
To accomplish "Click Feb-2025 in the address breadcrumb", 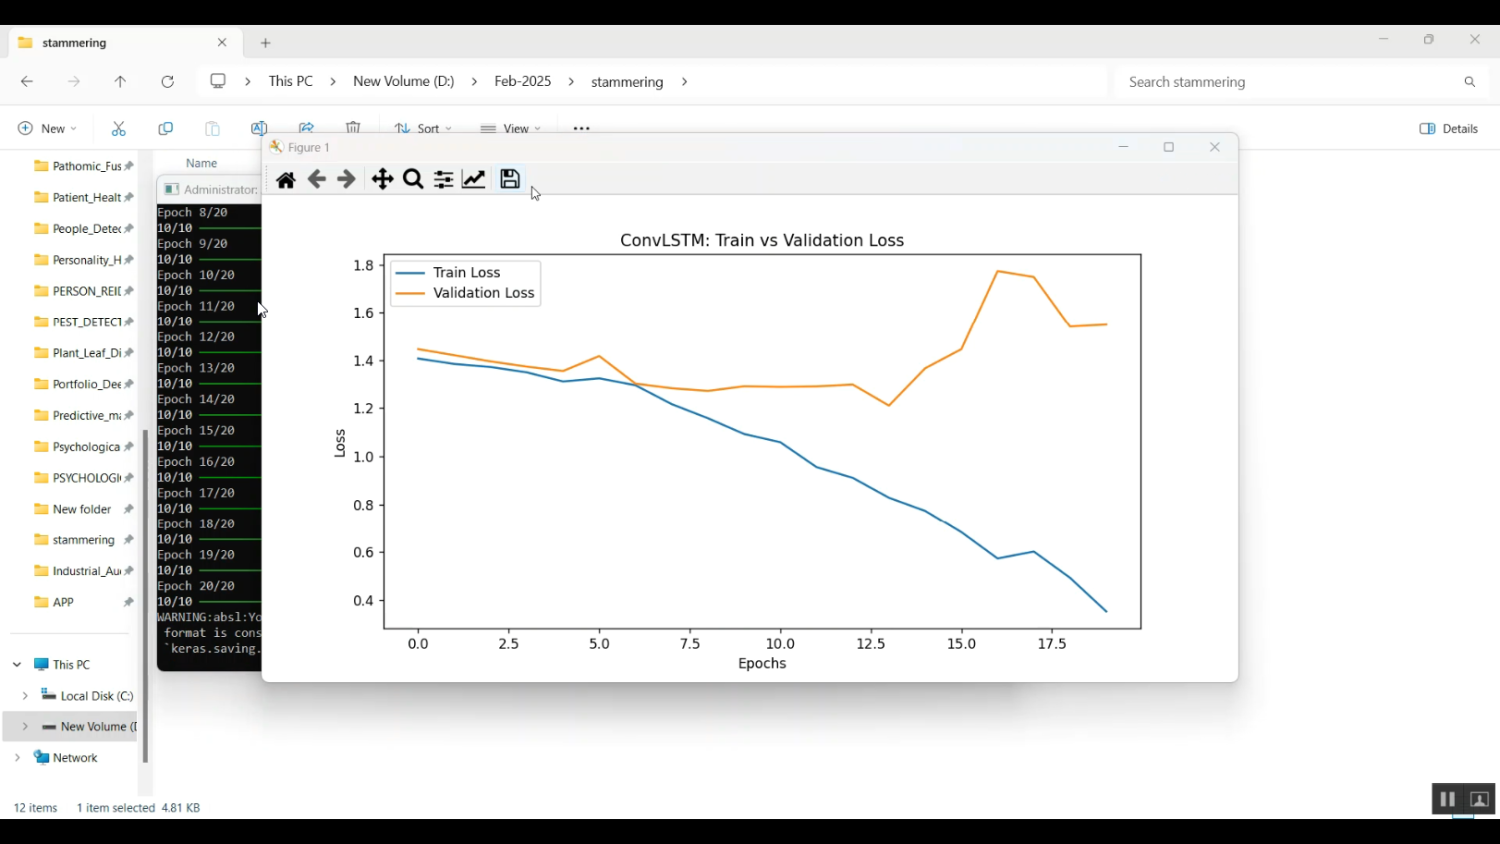I will [x=522, y=82].
